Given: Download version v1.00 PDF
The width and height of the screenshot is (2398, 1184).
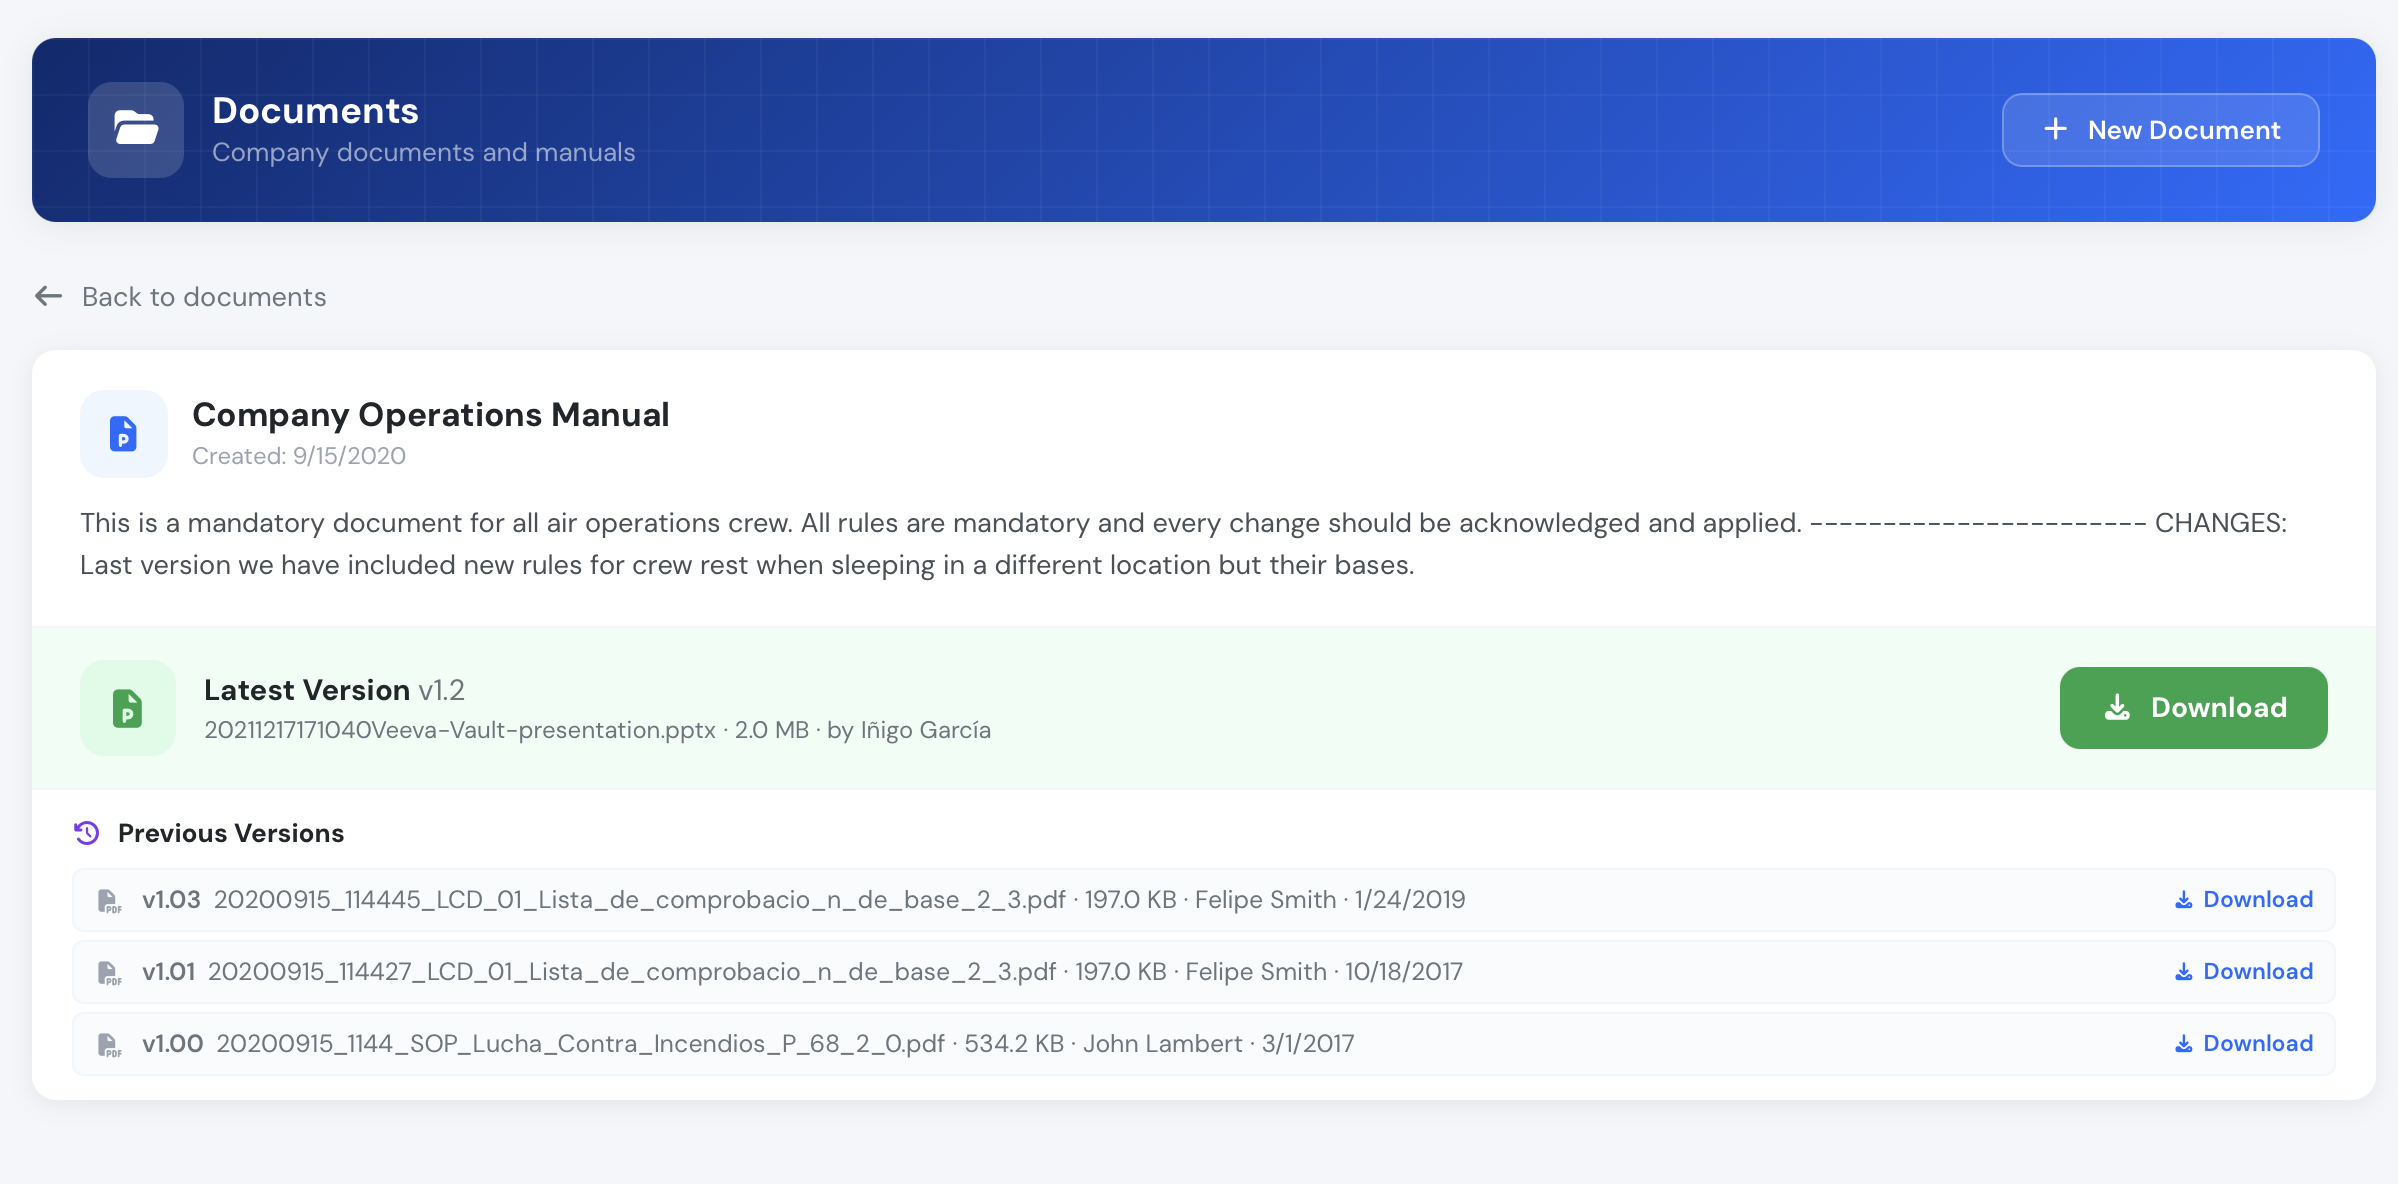Looking at the screenshot, I should click(x=2243, y=1044).
